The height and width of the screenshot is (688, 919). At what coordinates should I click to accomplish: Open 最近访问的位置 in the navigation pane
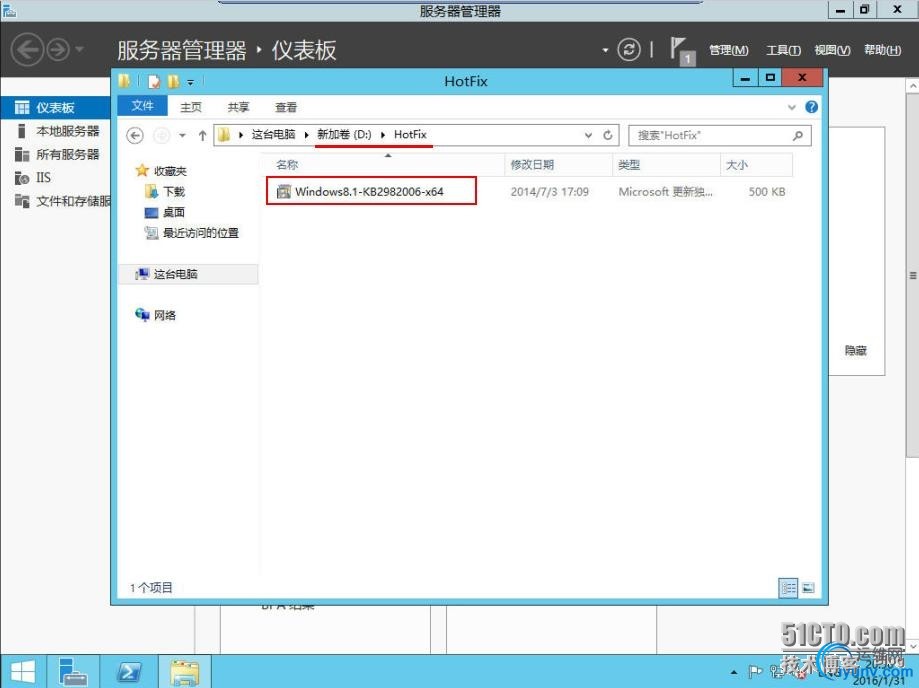tap(192, 233)
